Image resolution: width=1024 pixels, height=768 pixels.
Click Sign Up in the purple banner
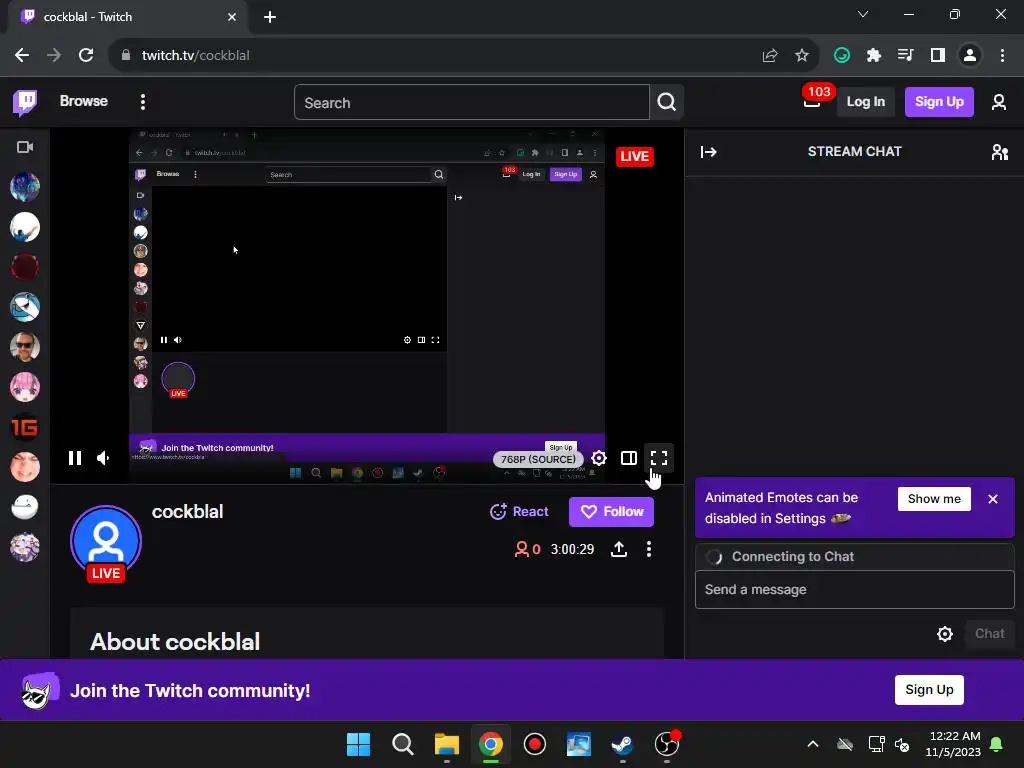pos(929,690)
